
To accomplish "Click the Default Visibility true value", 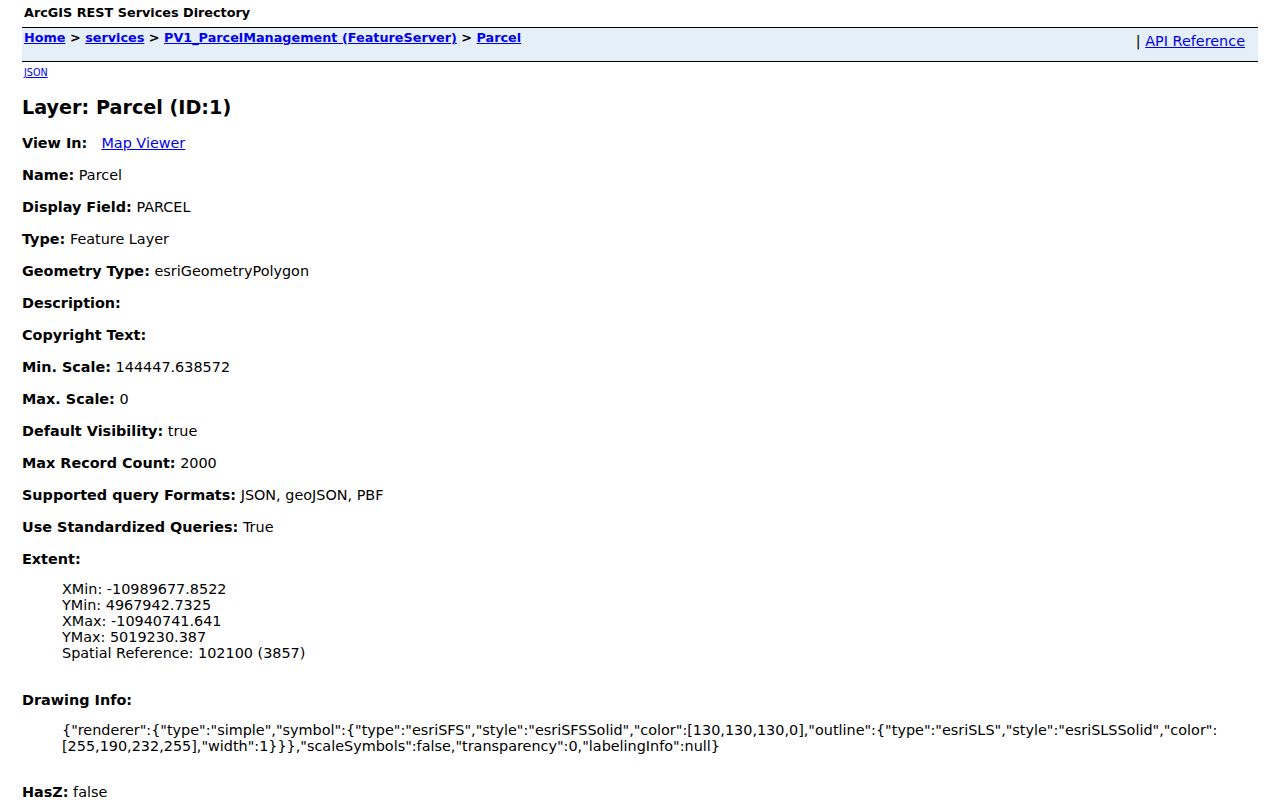I will pos(182,431).
